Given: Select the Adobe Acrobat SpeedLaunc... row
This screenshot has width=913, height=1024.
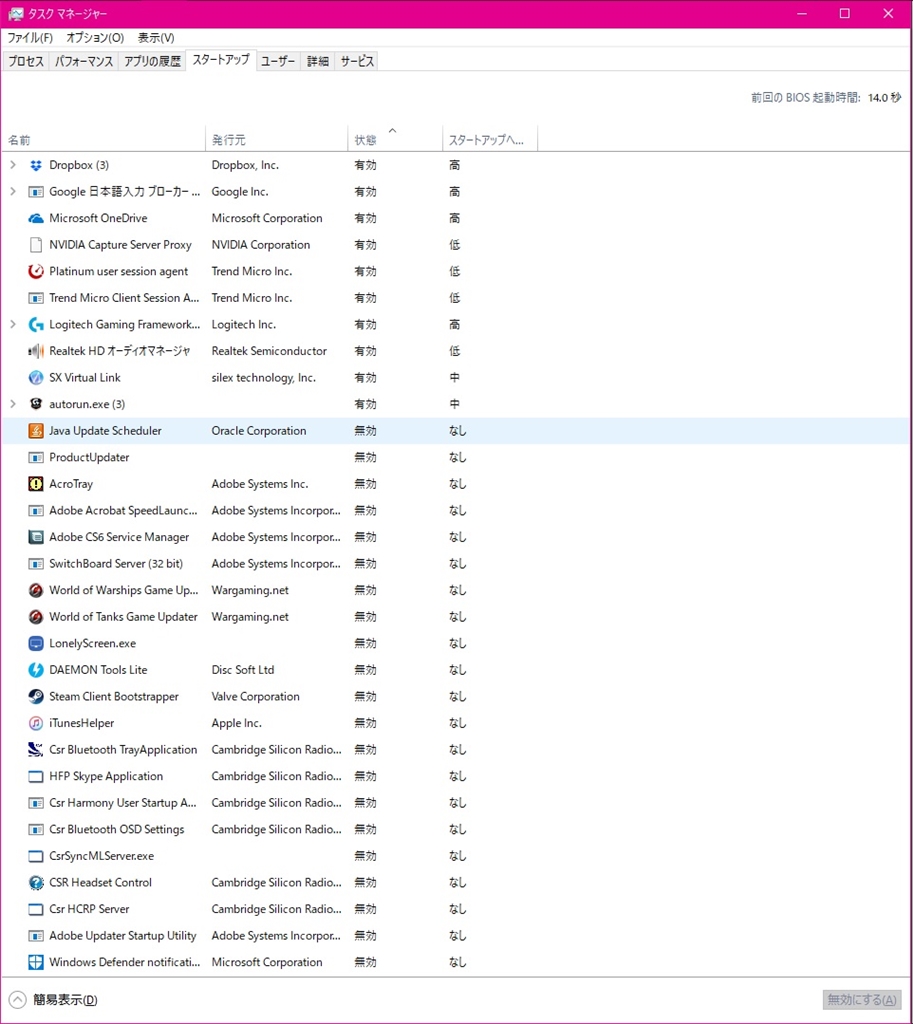Looking at the screenshot, I should click(x=456, y=511).
